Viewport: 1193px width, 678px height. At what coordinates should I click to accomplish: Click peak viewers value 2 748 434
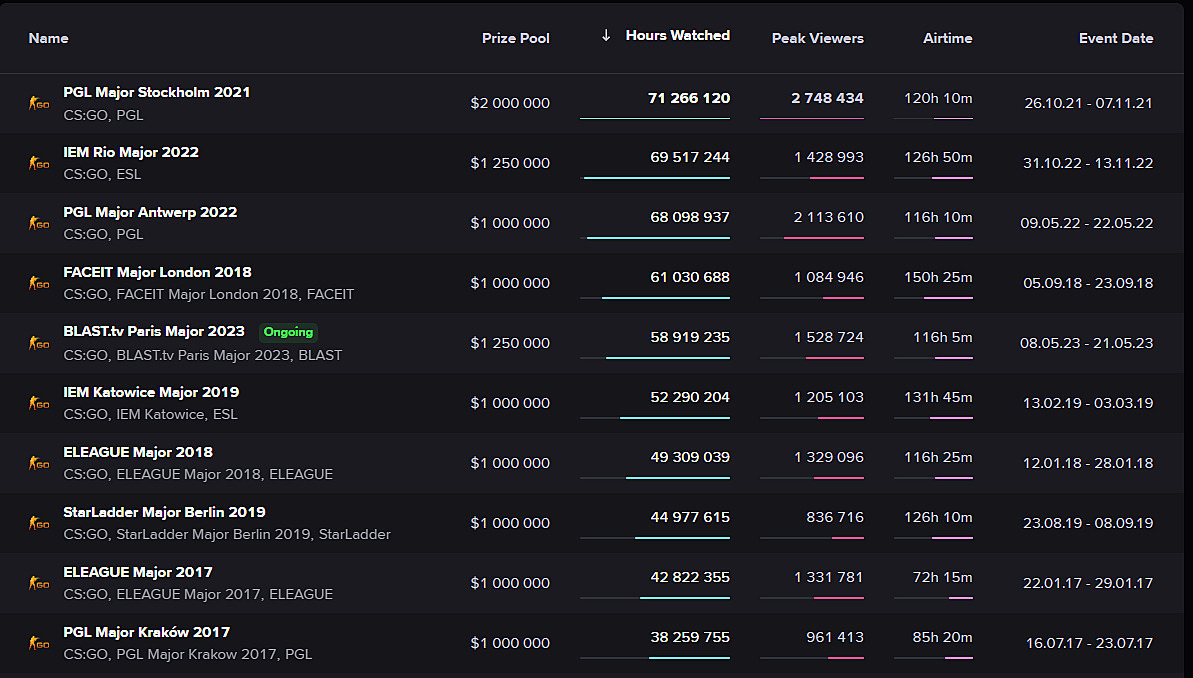tap(827, 98)
